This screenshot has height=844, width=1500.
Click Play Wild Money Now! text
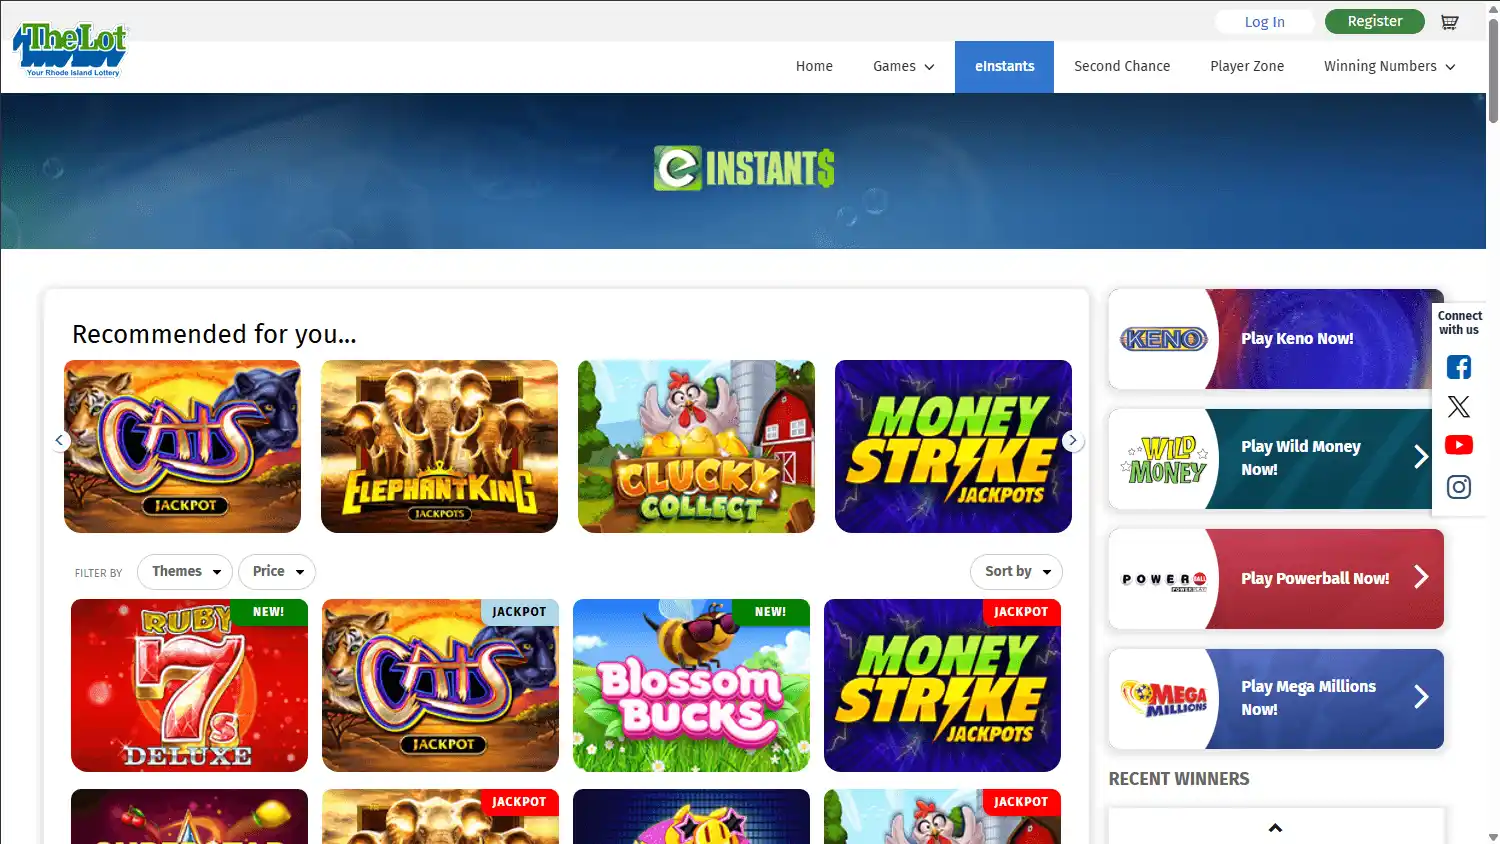tap(1301, 458)
